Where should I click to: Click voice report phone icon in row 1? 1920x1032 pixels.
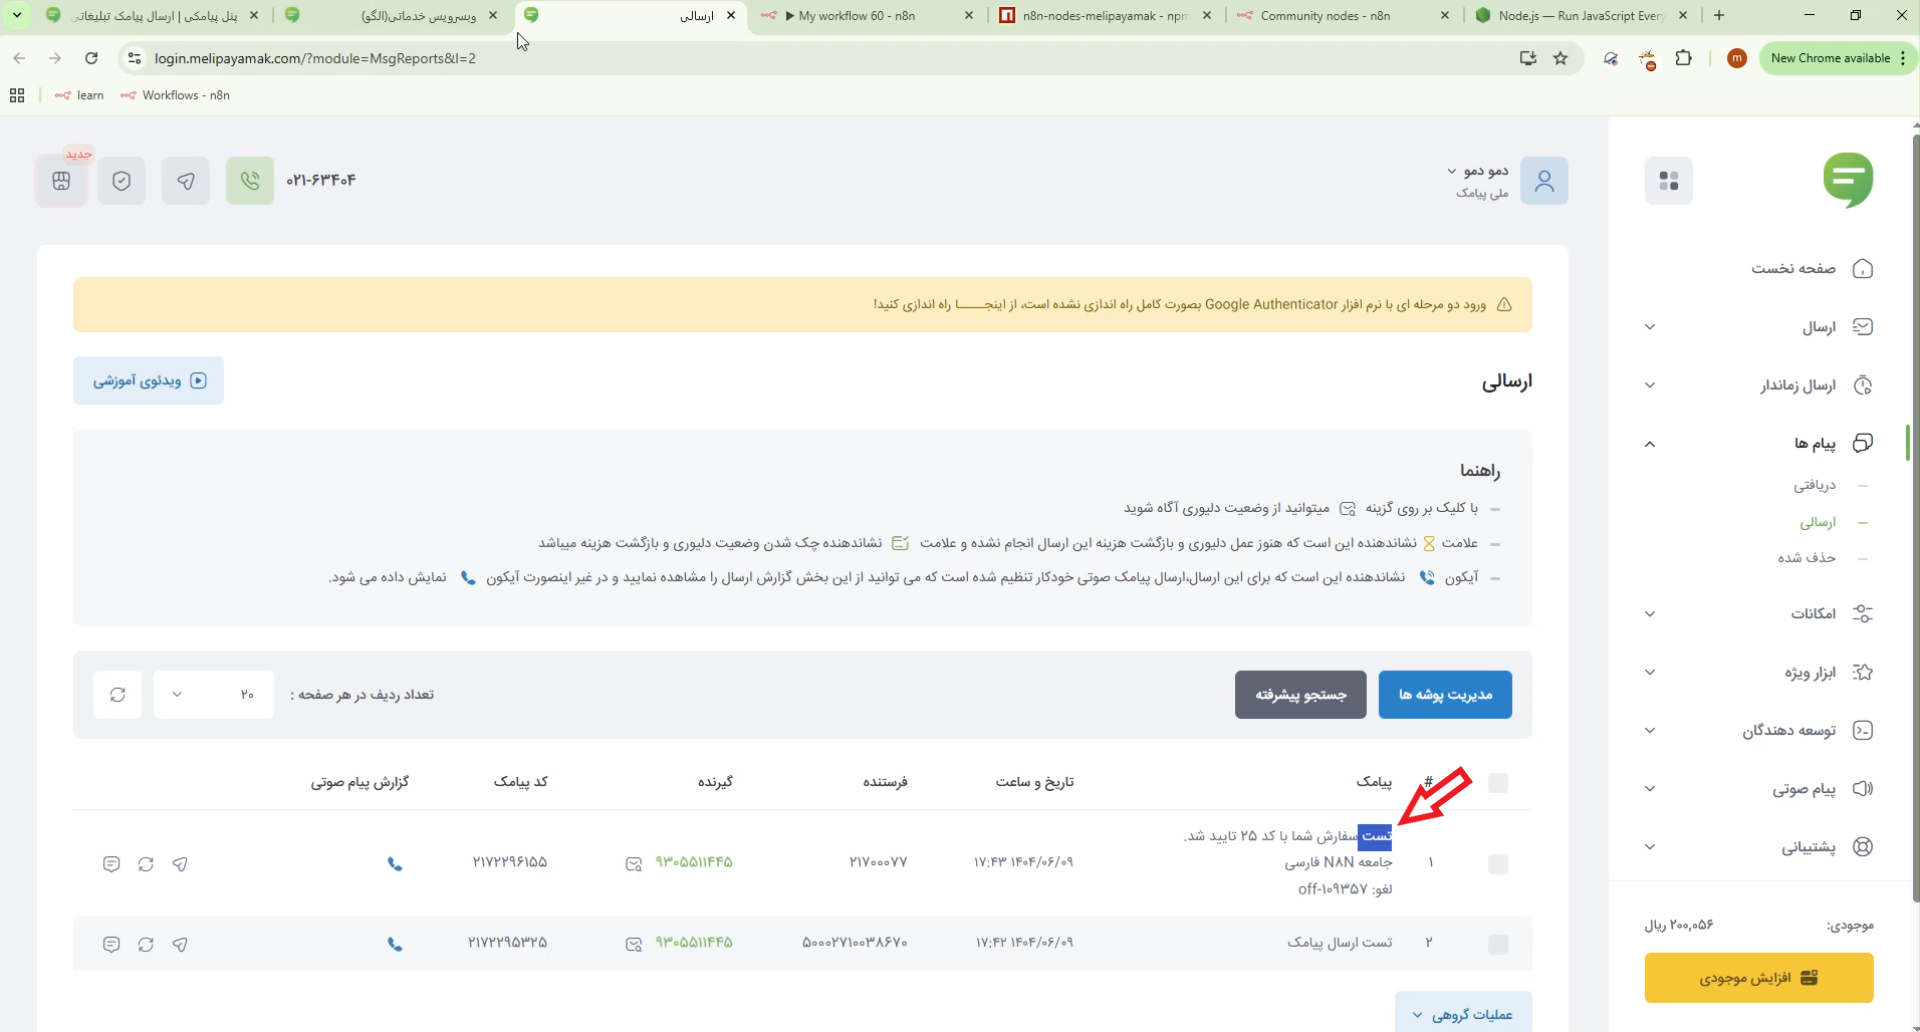coord(395,864)
